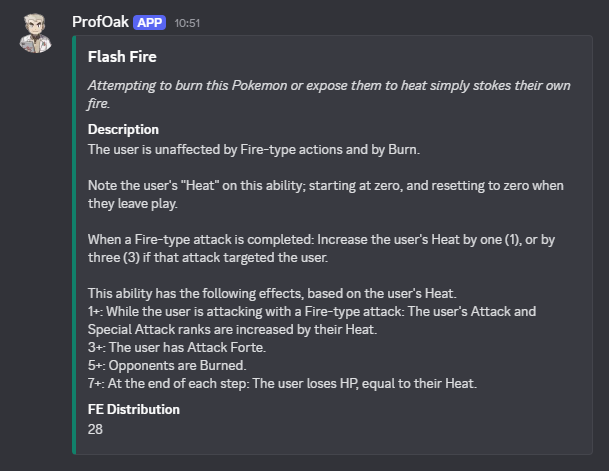Click the line about unaffected by Fire-type actions

[x=254, y=149]
